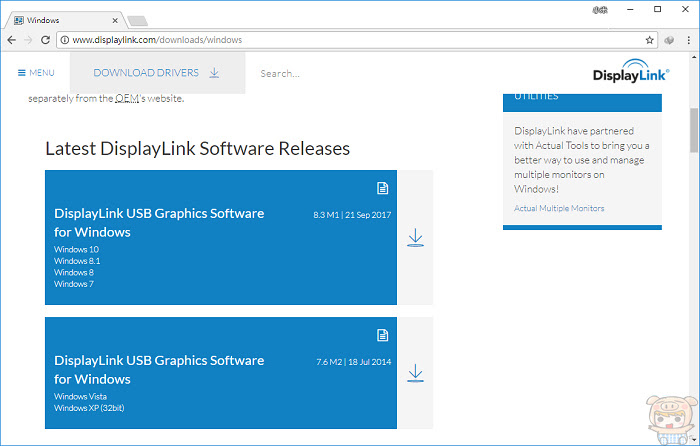Image resolution: width=700 pixels, height=446 pixels.
Task: Close the Windows browser tab
Action: [115, 21]
